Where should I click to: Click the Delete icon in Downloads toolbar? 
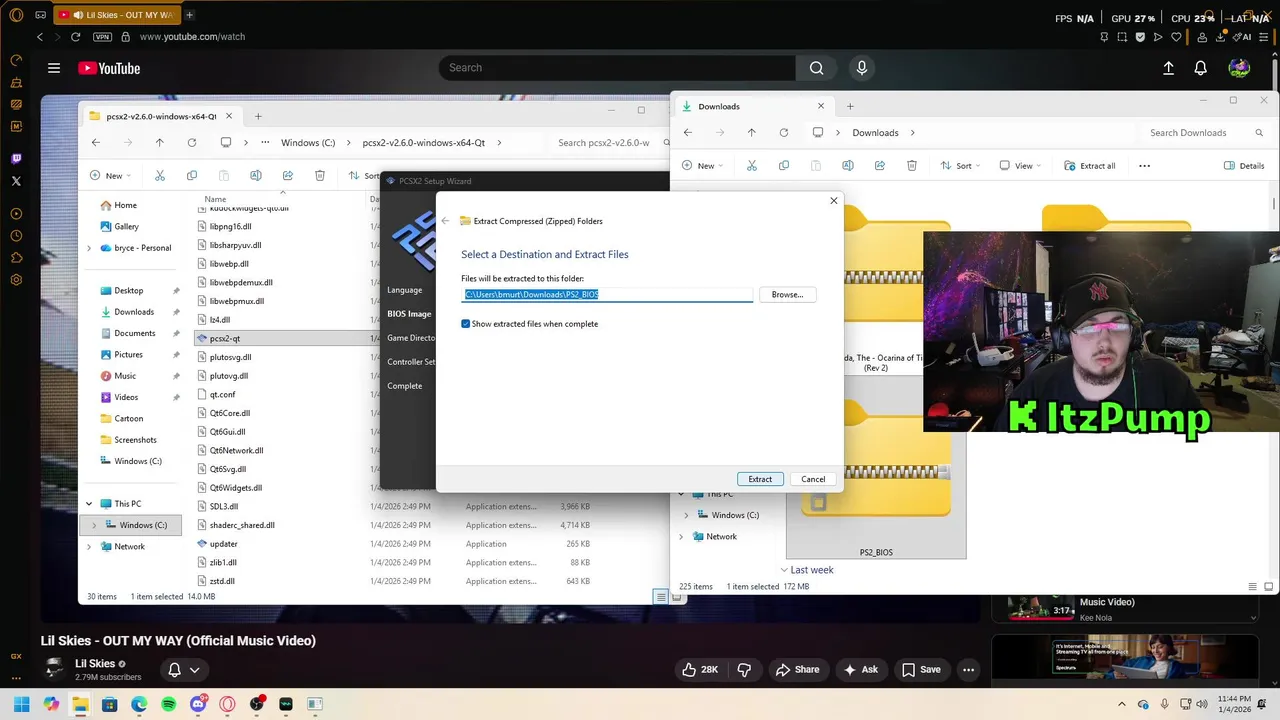pyautogui.click(x=912, y=166)
